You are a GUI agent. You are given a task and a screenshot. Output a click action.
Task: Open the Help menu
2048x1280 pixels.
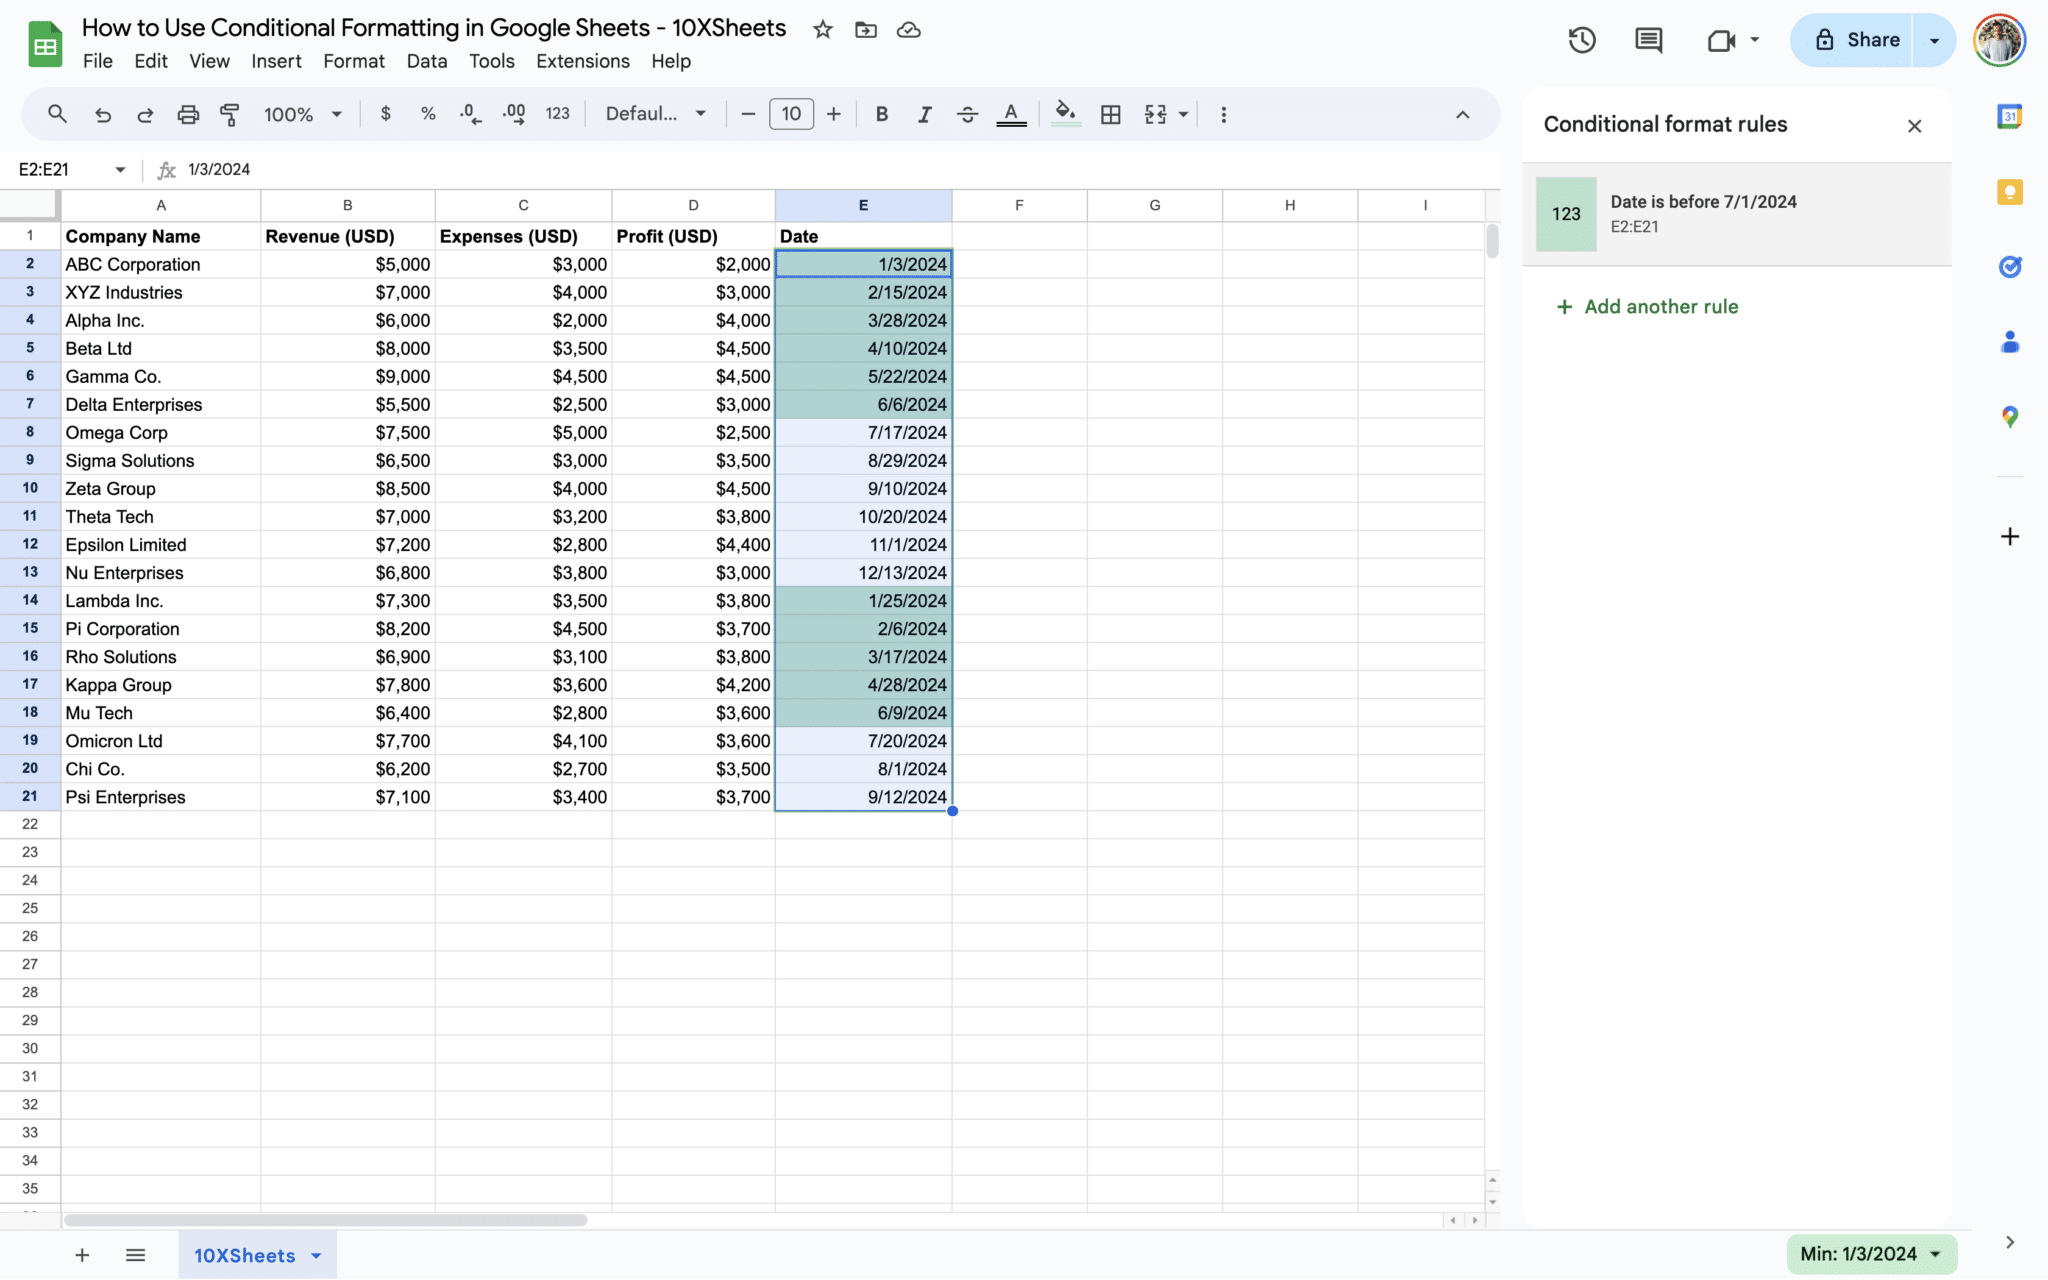point(671,61)
